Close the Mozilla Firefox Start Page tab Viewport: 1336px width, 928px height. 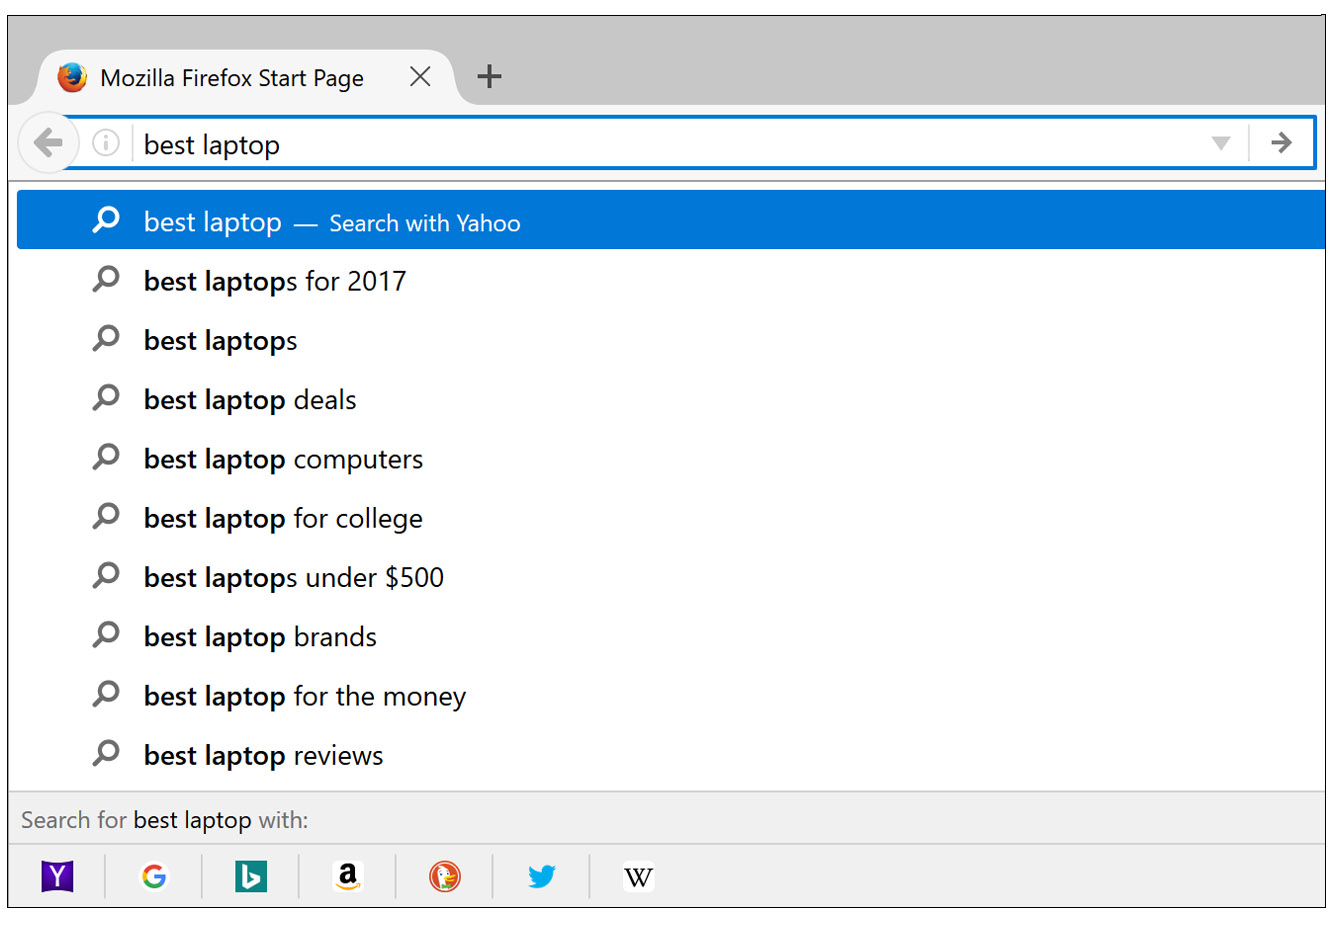pos(420,77)
